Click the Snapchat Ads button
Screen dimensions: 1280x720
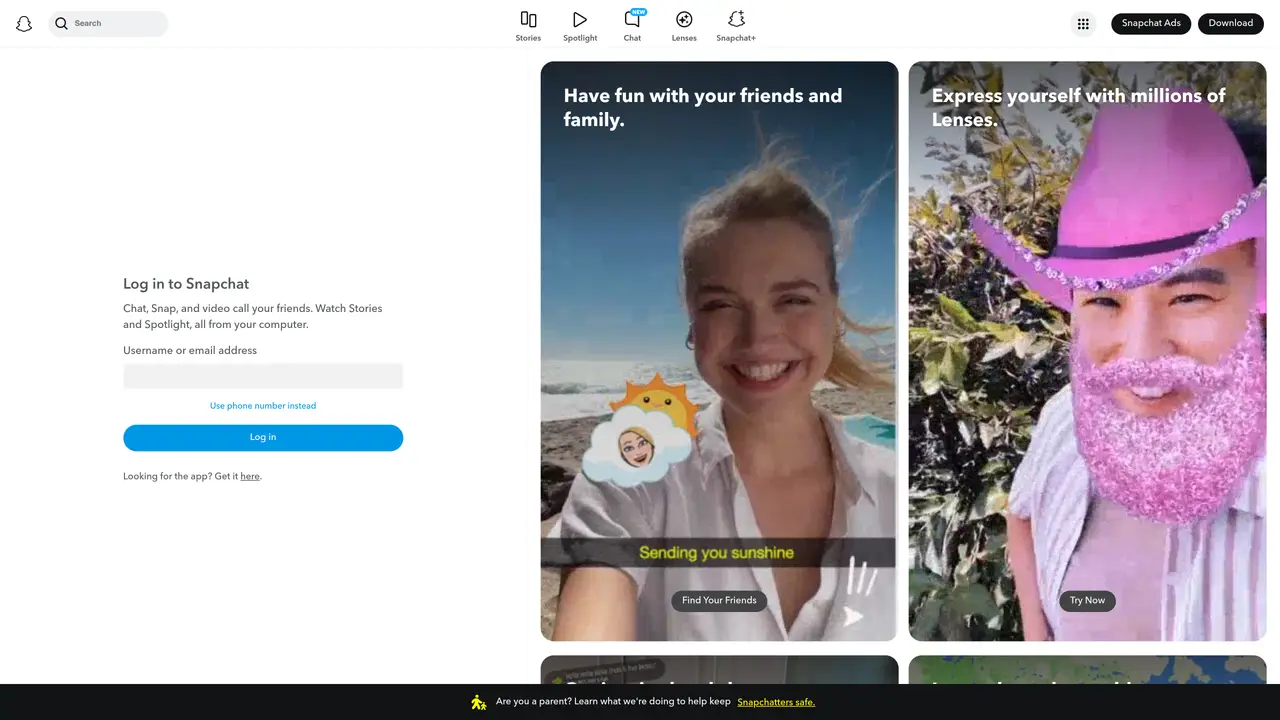click(x=1151, y=23)
